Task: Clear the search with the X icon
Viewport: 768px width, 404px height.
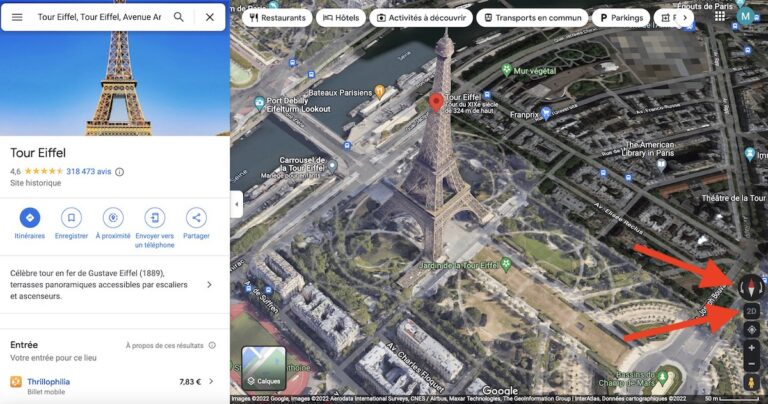Action: pos(210,17)
